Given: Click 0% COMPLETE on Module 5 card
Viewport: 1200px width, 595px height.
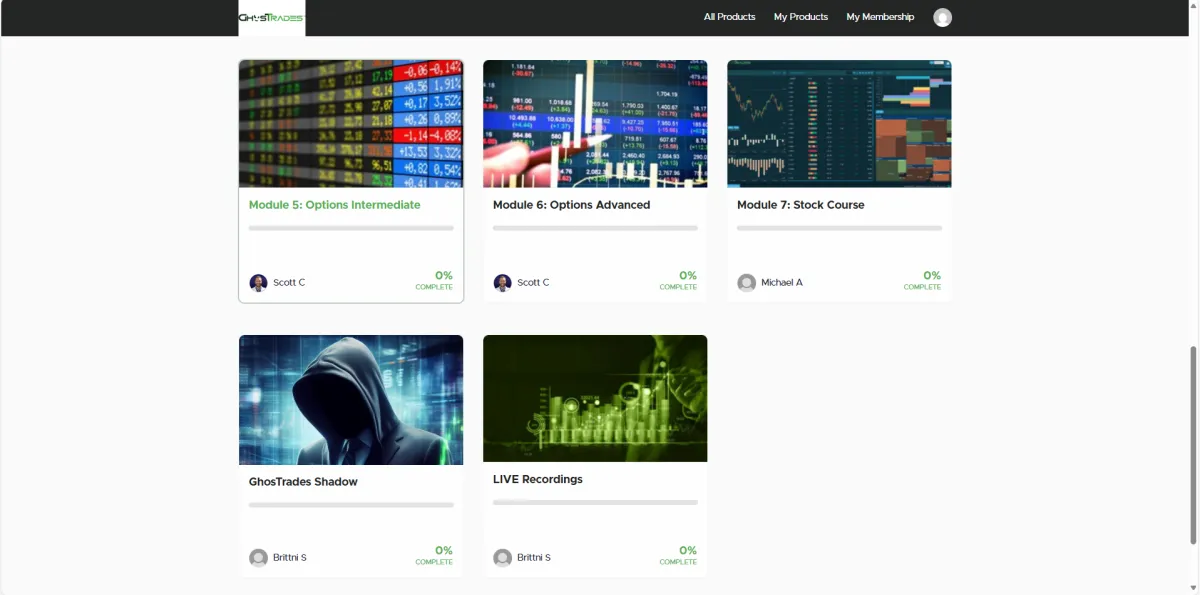Looking at the screenshot, I should coord(434,280).
